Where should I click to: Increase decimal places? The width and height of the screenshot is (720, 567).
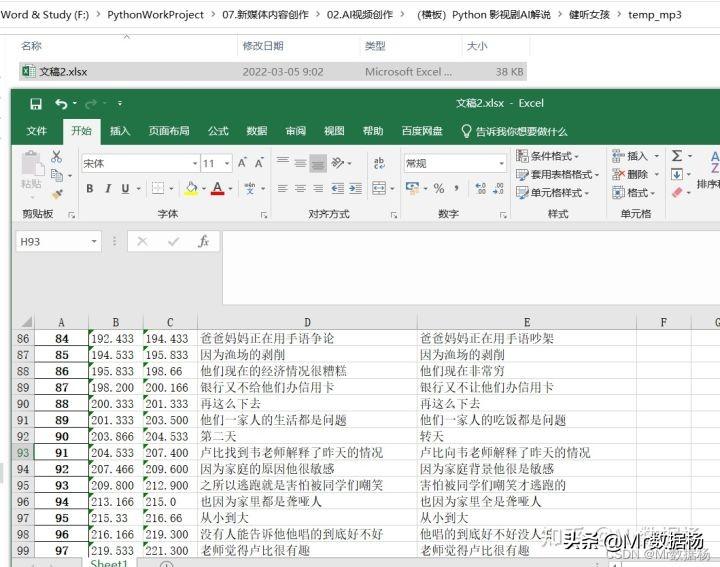[x=480, y=188]
